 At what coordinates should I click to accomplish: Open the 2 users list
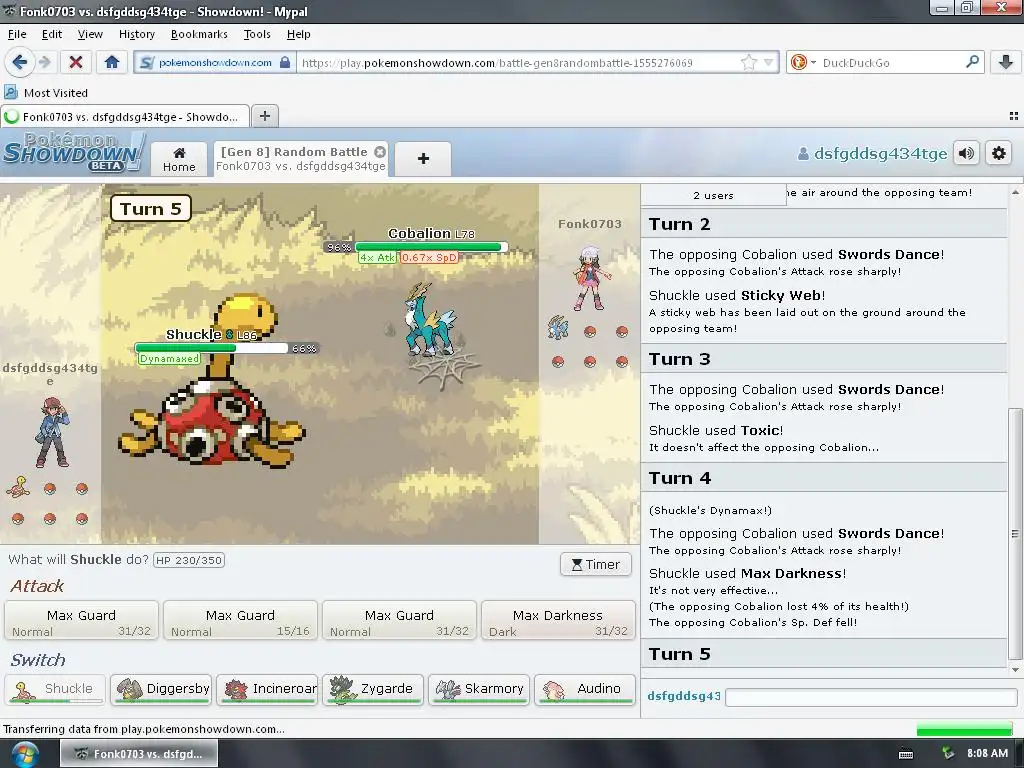(713, 195)
